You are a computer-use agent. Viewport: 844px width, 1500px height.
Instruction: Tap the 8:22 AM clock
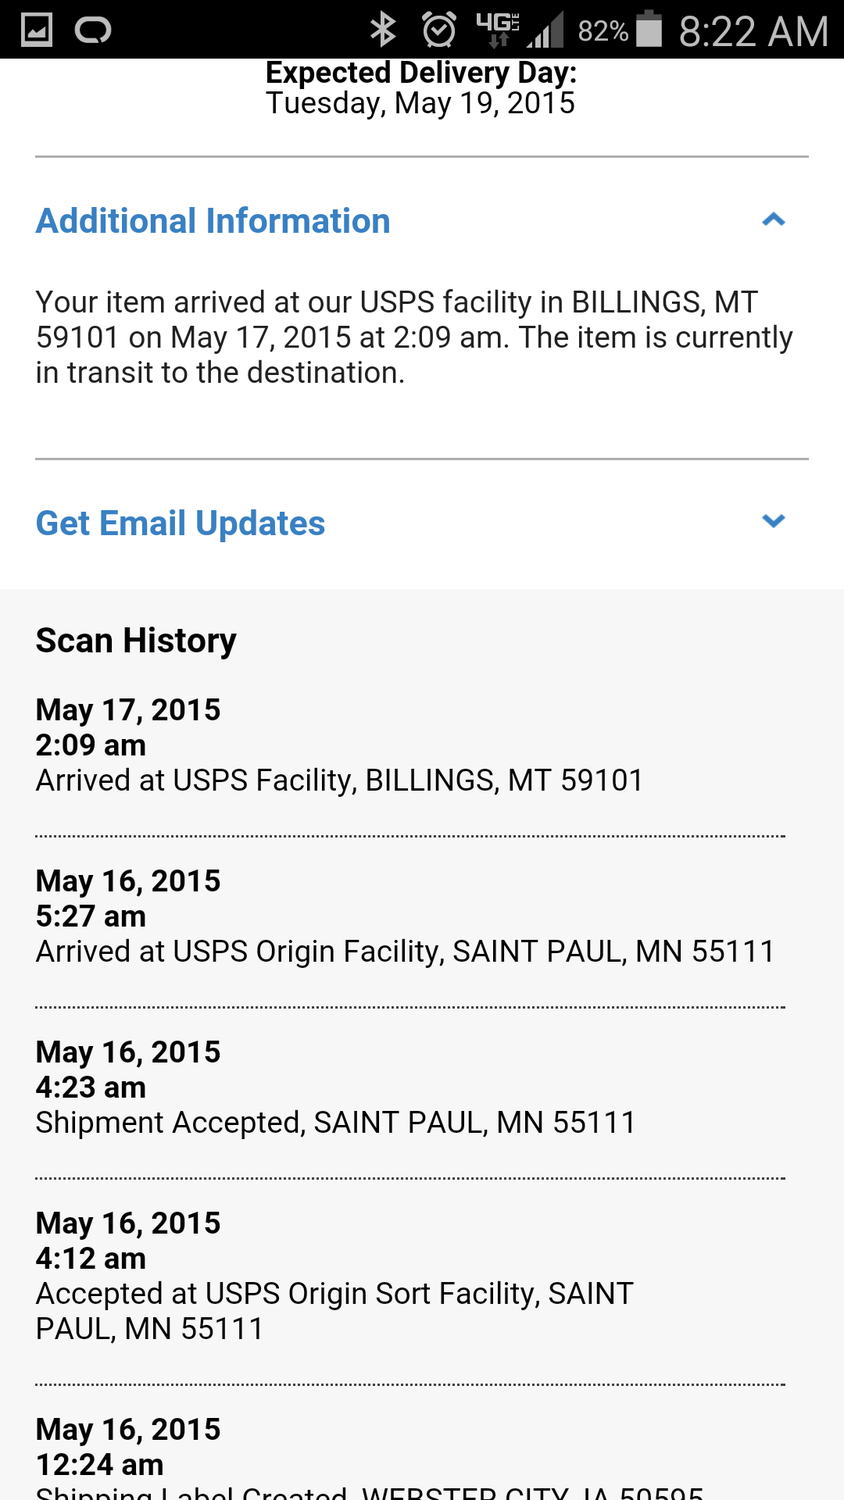[x=754, y=31]
